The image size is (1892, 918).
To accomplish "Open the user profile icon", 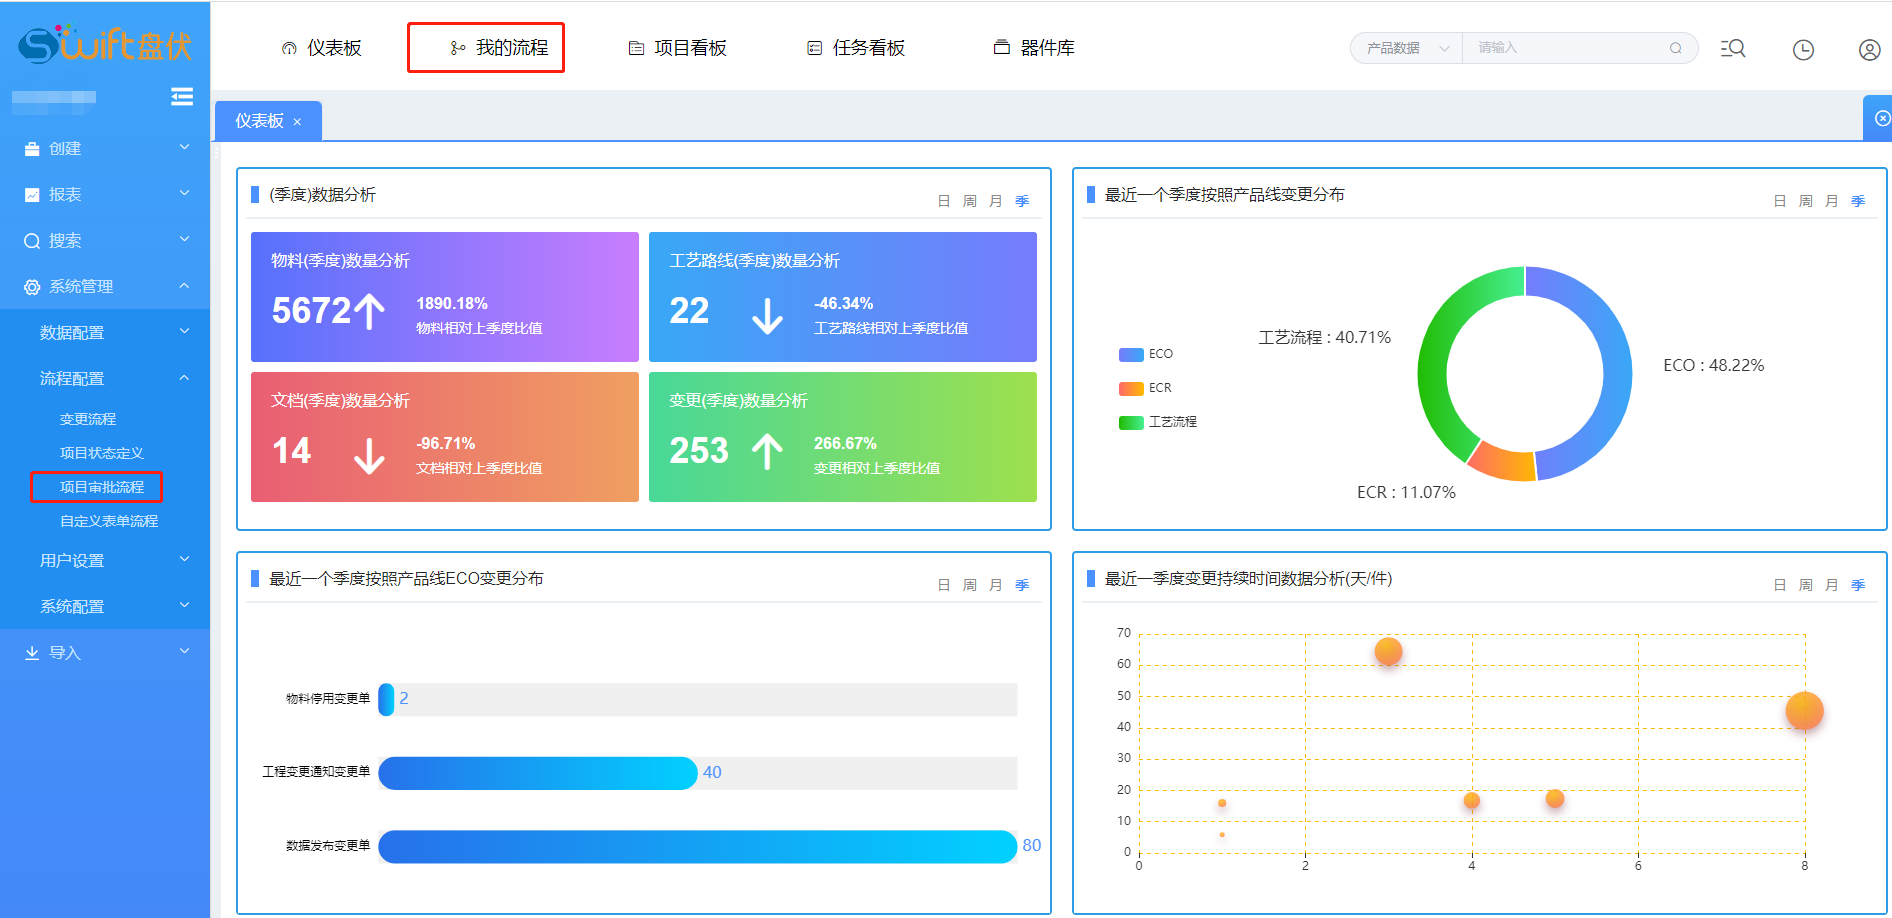I will (x=1869, y=49).
